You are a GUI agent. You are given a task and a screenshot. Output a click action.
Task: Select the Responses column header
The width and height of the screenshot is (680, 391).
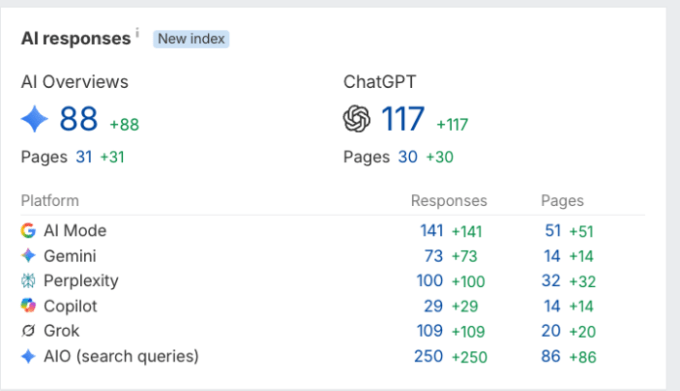(449, 201)
